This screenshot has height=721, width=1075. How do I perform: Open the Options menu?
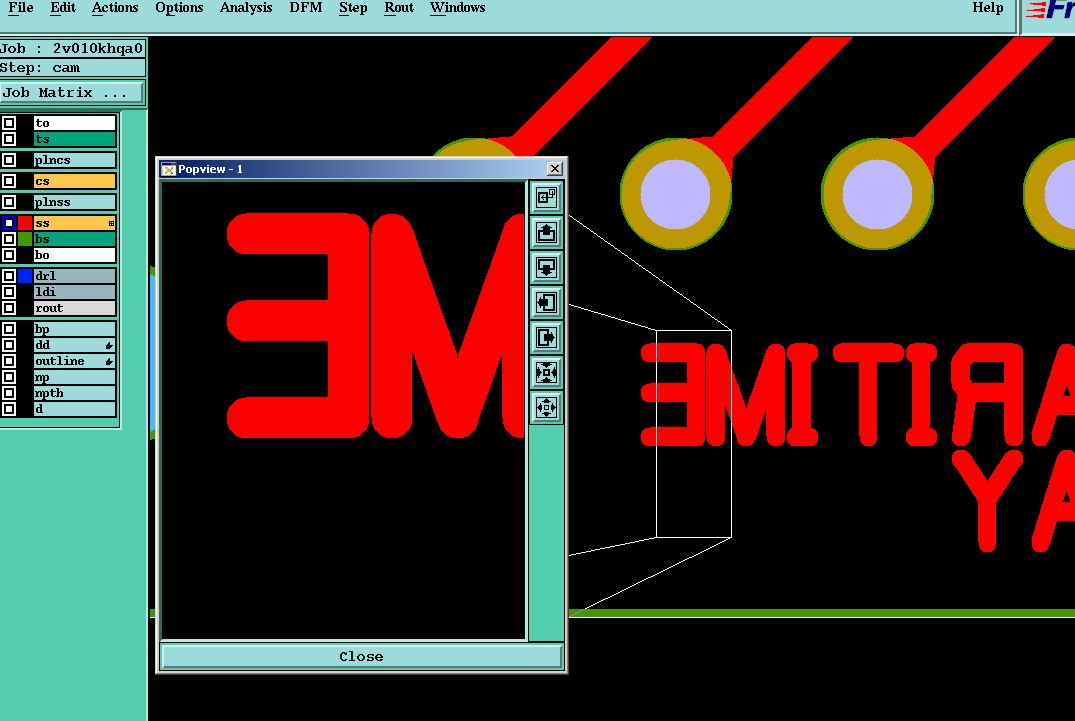pos(179,8)
